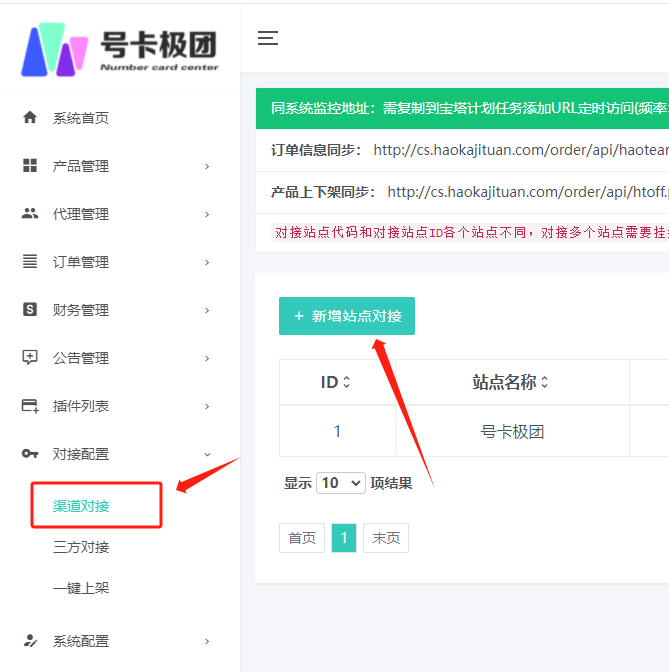Click the card icon for 插件列表
This screenshot has height=672, width=669.
[x=30, y=406]
